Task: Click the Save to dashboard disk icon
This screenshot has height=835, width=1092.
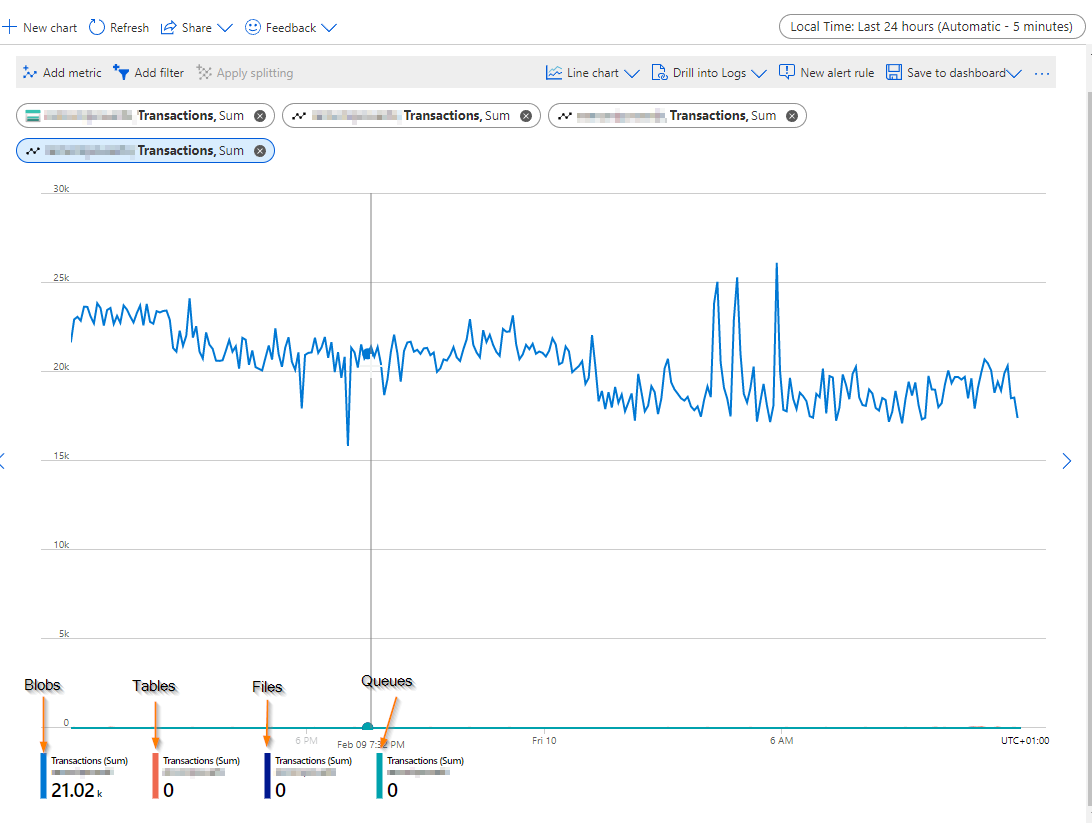Action: tap(894, 72)
